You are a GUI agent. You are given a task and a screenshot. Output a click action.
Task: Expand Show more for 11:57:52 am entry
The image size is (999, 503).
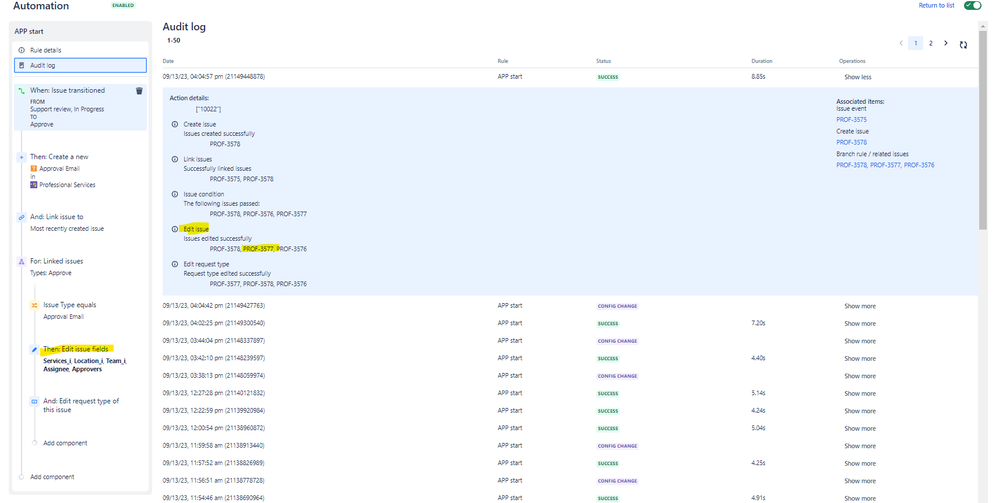tap(860, 463)
